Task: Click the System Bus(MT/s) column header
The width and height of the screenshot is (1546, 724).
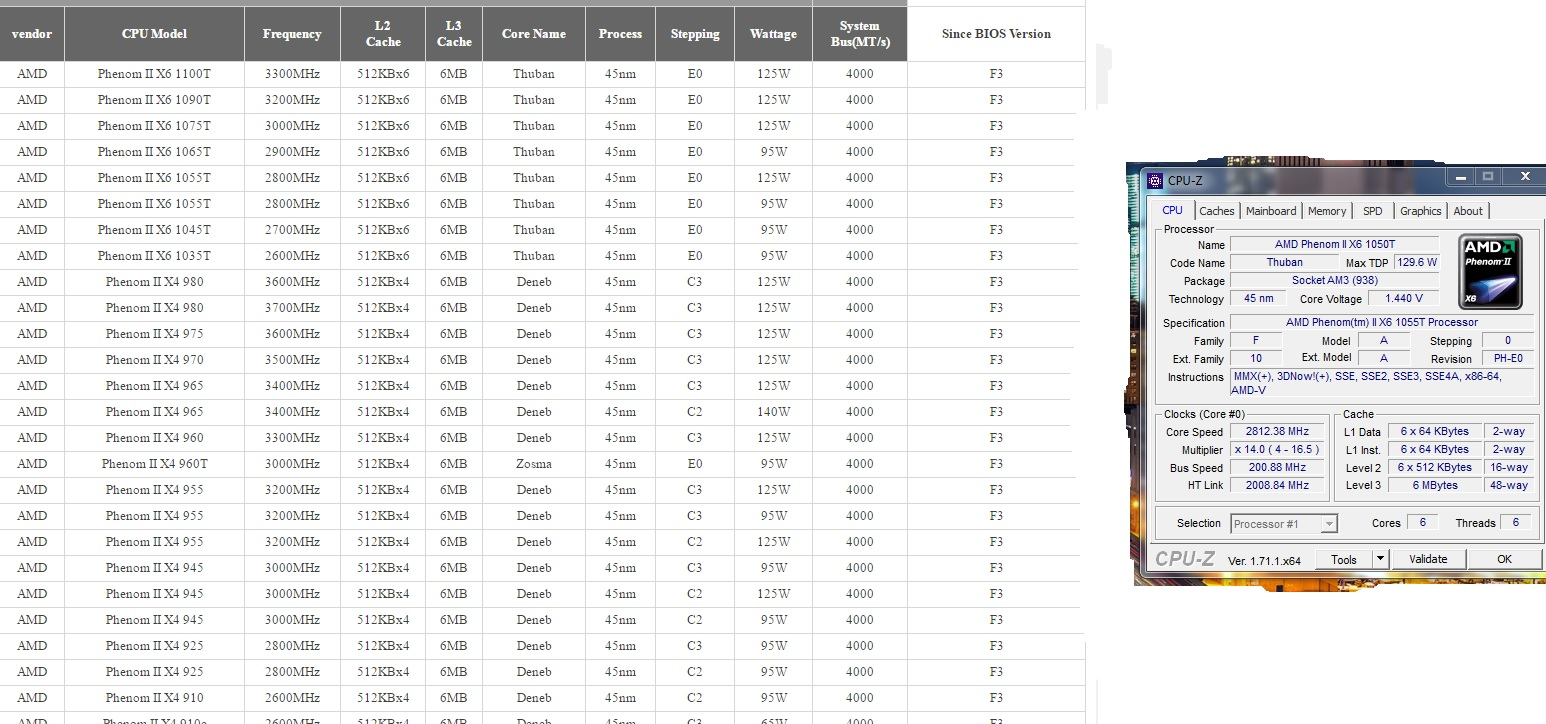Action: [x=860, y=34]
